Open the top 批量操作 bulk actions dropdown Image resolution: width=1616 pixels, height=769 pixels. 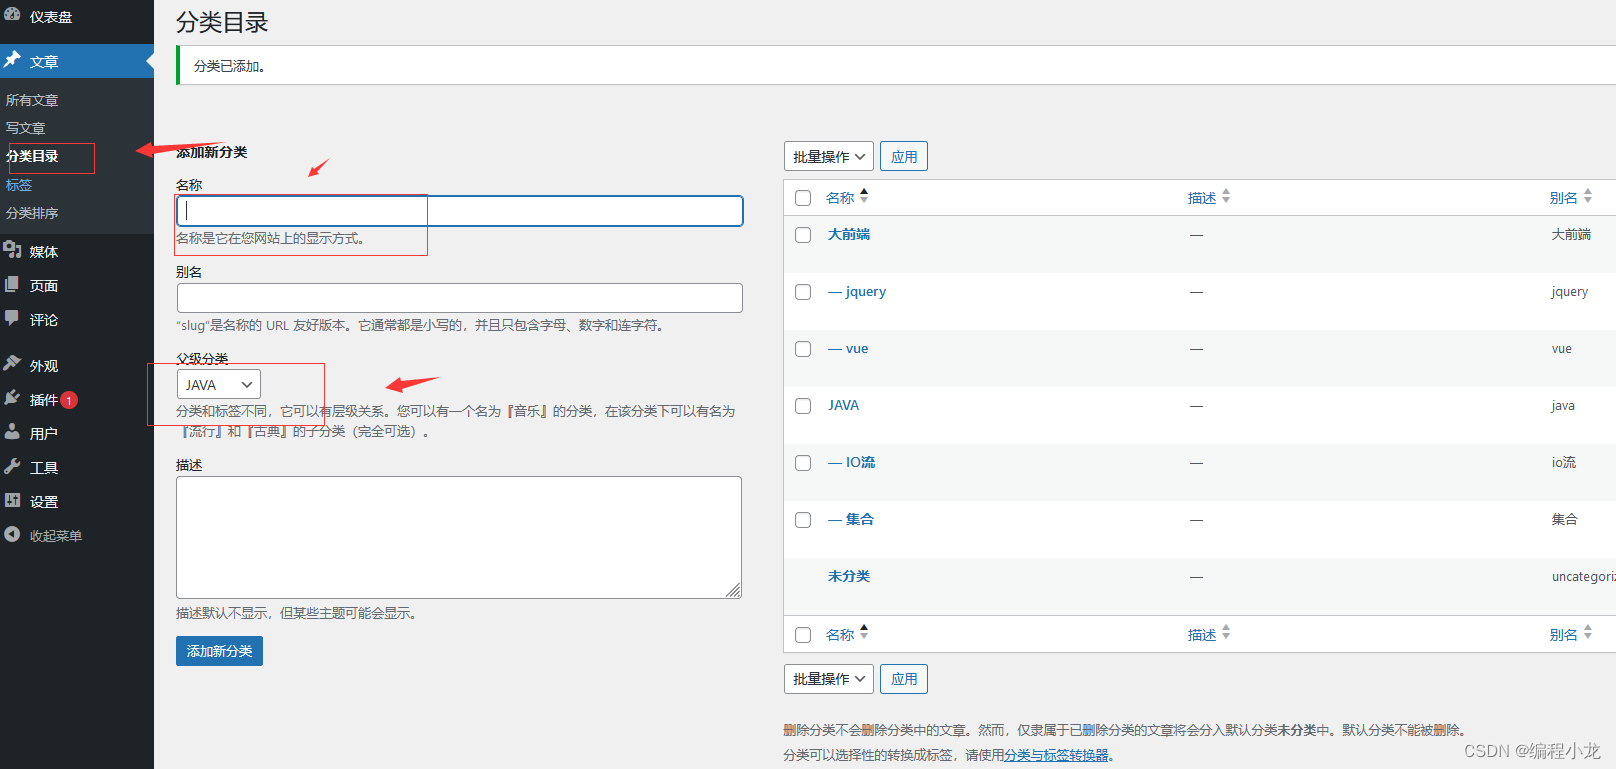(x=829, y=156)
